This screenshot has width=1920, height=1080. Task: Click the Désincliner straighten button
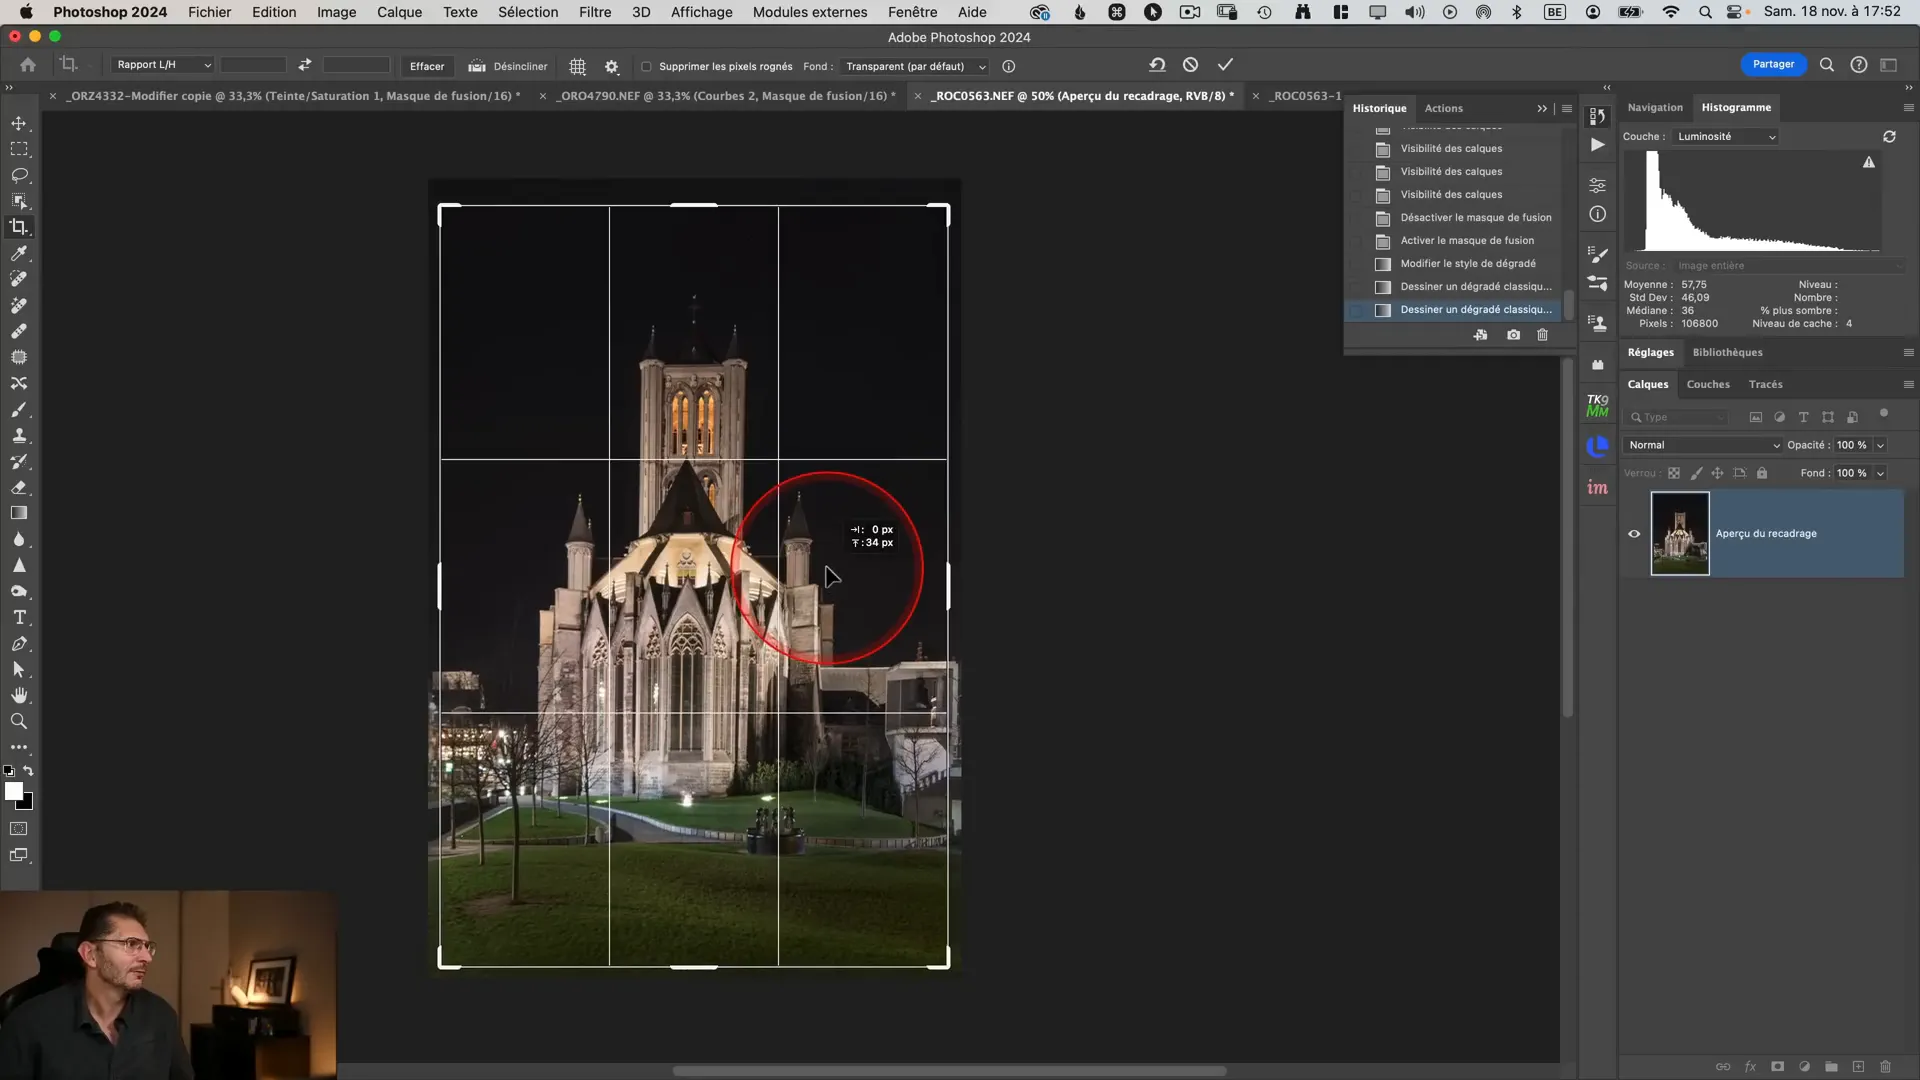[x=508, y=66]
